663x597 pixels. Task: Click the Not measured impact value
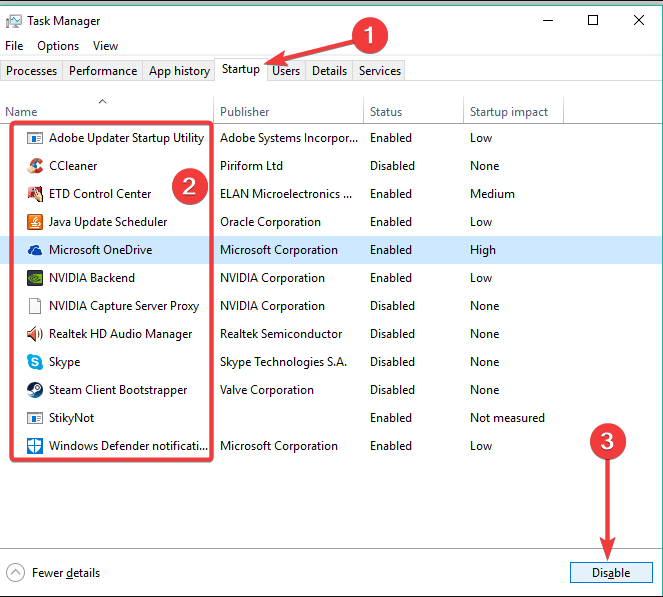507,418
